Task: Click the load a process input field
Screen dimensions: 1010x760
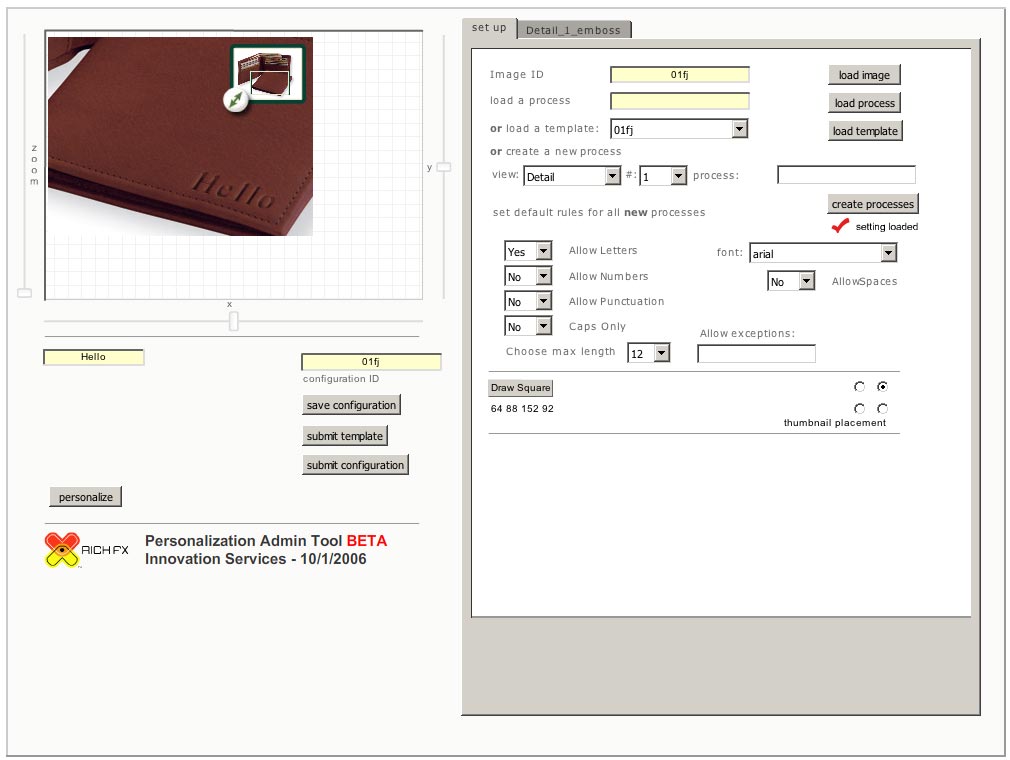Action: (x=680, y=101)
